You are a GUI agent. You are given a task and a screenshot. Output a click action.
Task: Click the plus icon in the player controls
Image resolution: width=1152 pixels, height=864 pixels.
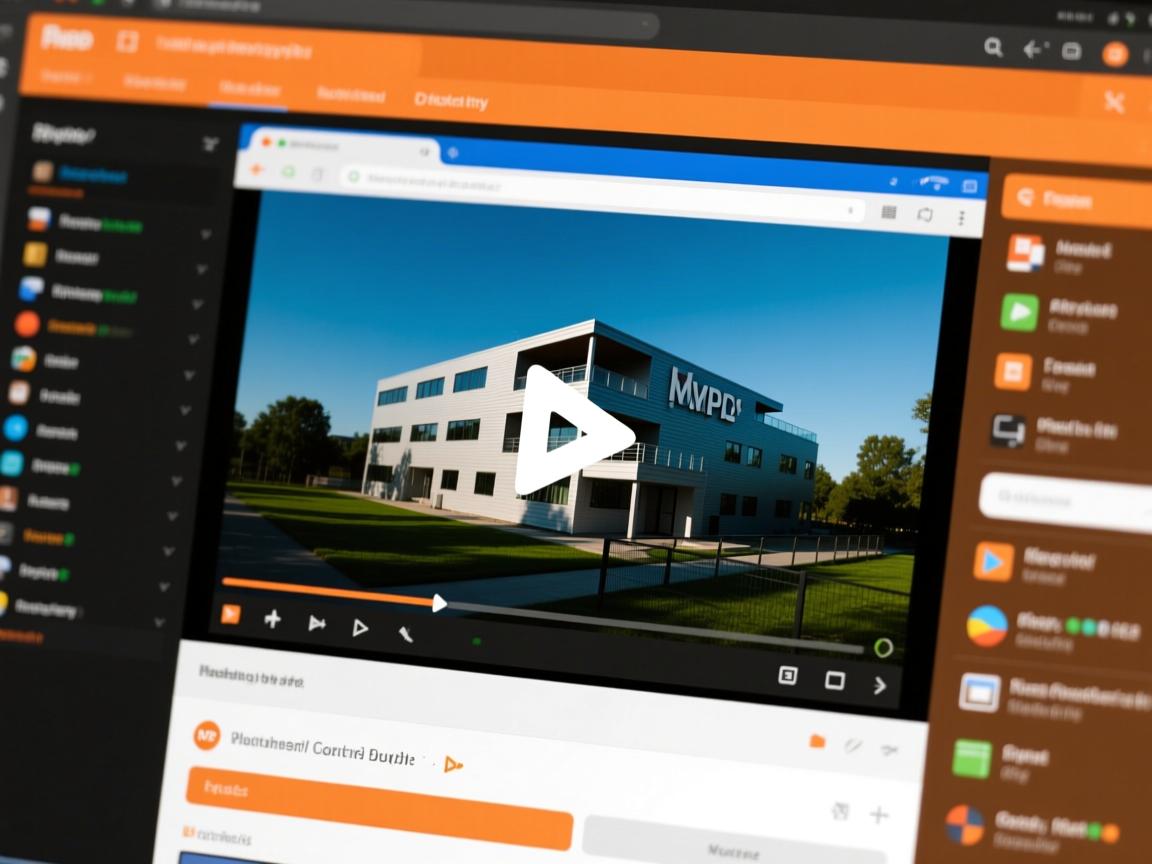pos(272,620)
